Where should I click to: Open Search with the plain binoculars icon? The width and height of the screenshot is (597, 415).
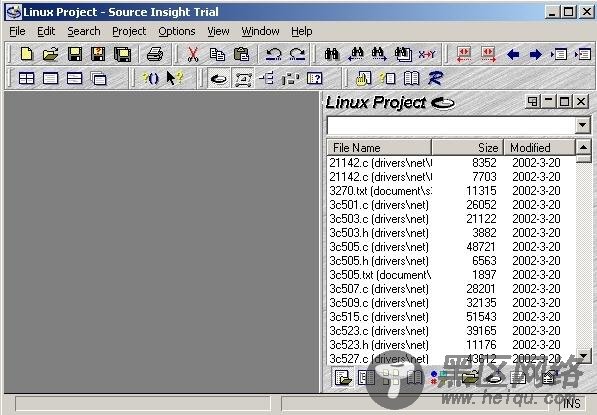point(332,54)
